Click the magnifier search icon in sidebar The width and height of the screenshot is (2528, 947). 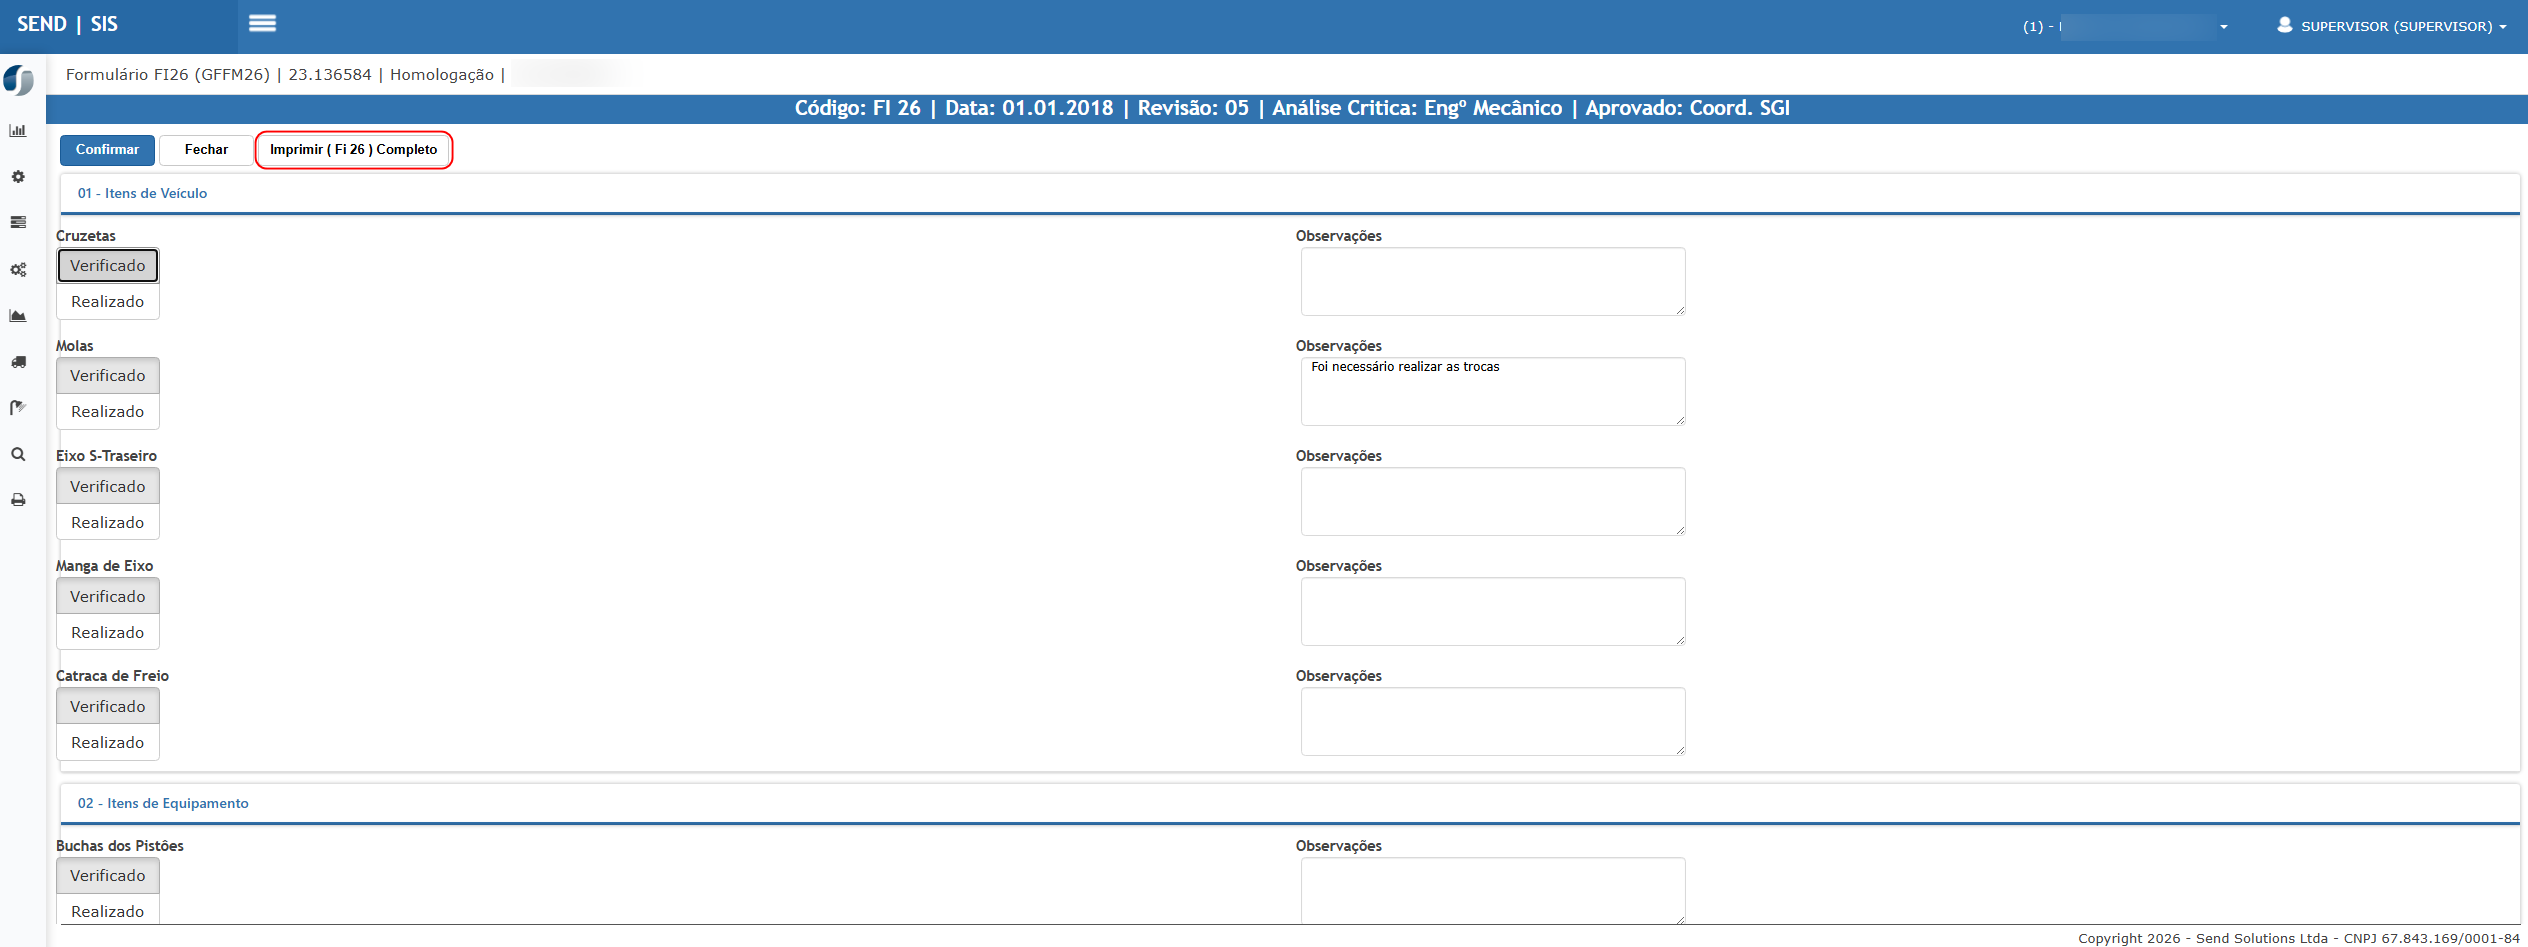click(18, 454)
